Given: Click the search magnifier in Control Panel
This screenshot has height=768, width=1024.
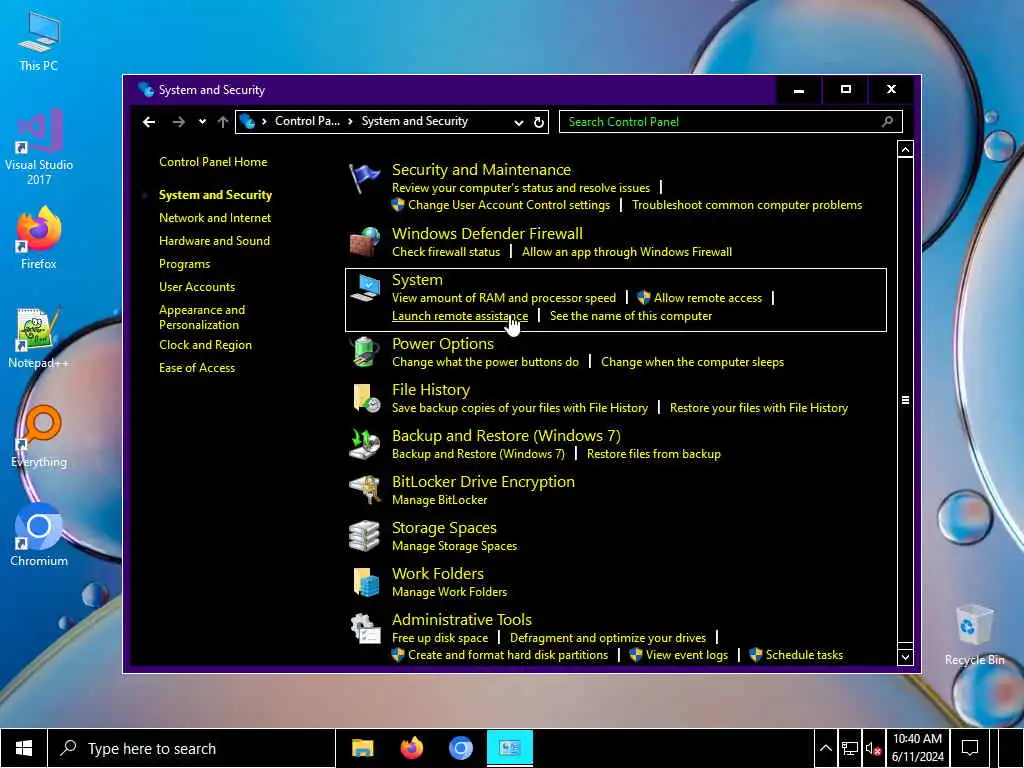Looking at the screenshot, I should point(888,121).
